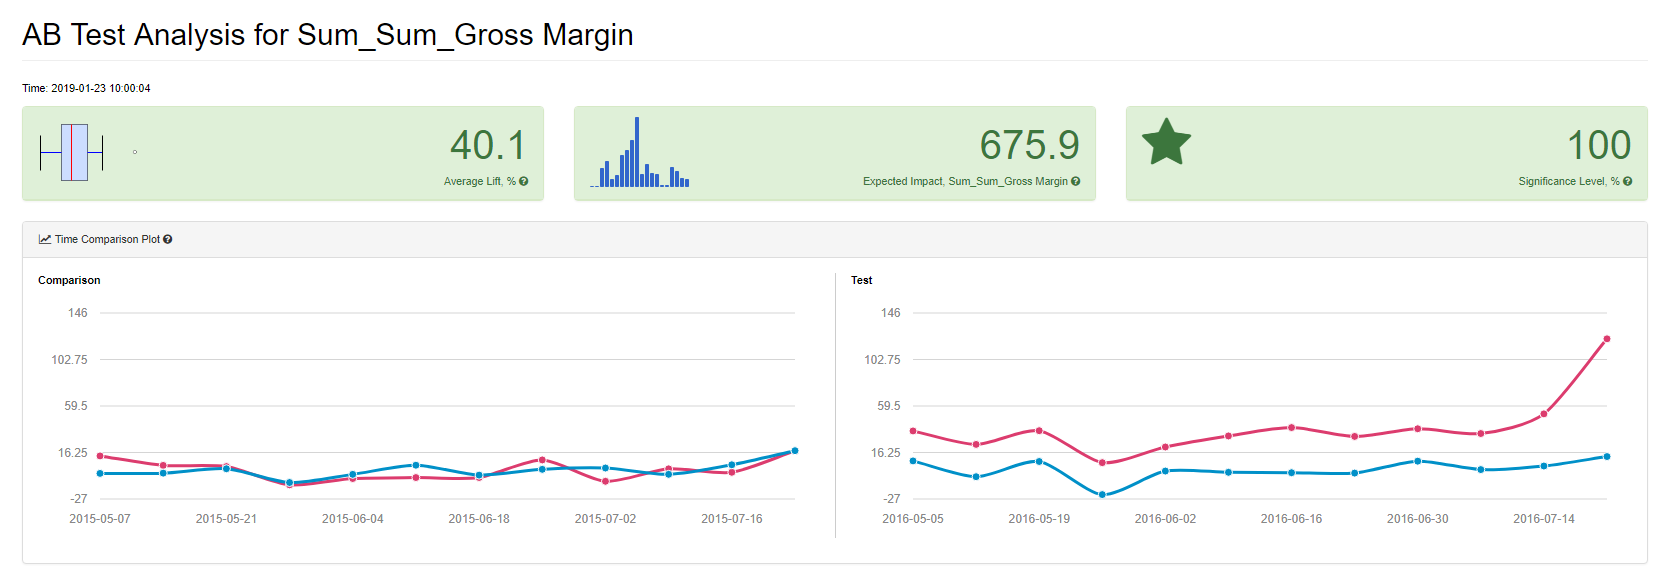
Task: Click the Test chart title
Action: coord(861,280)
